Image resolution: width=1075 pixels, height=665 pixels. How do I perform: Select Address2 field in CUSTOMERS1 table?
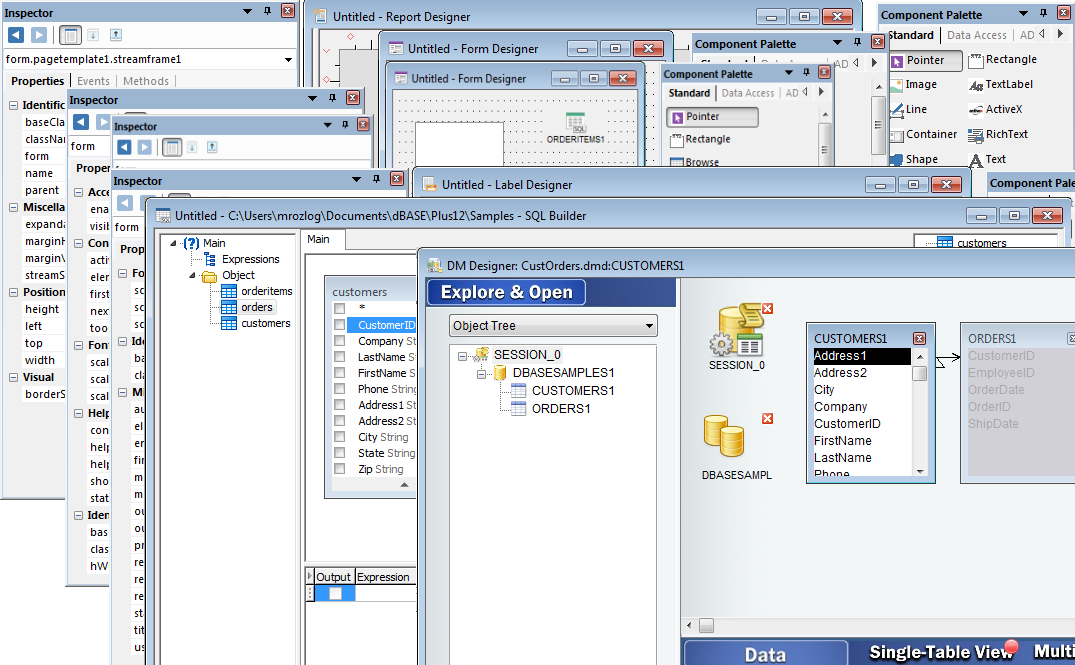[840, 373]
